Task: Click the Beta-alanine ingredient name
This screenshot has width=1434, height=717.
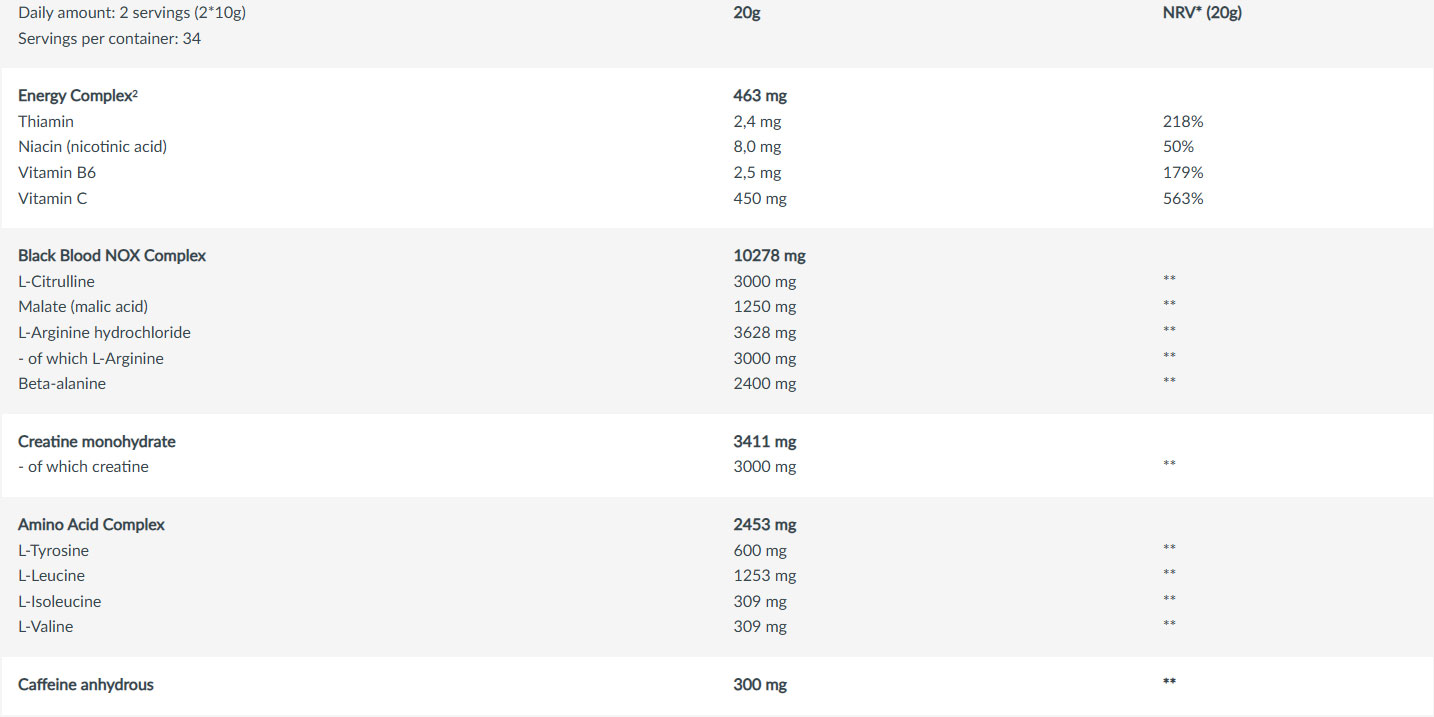Action: point(62,384)
